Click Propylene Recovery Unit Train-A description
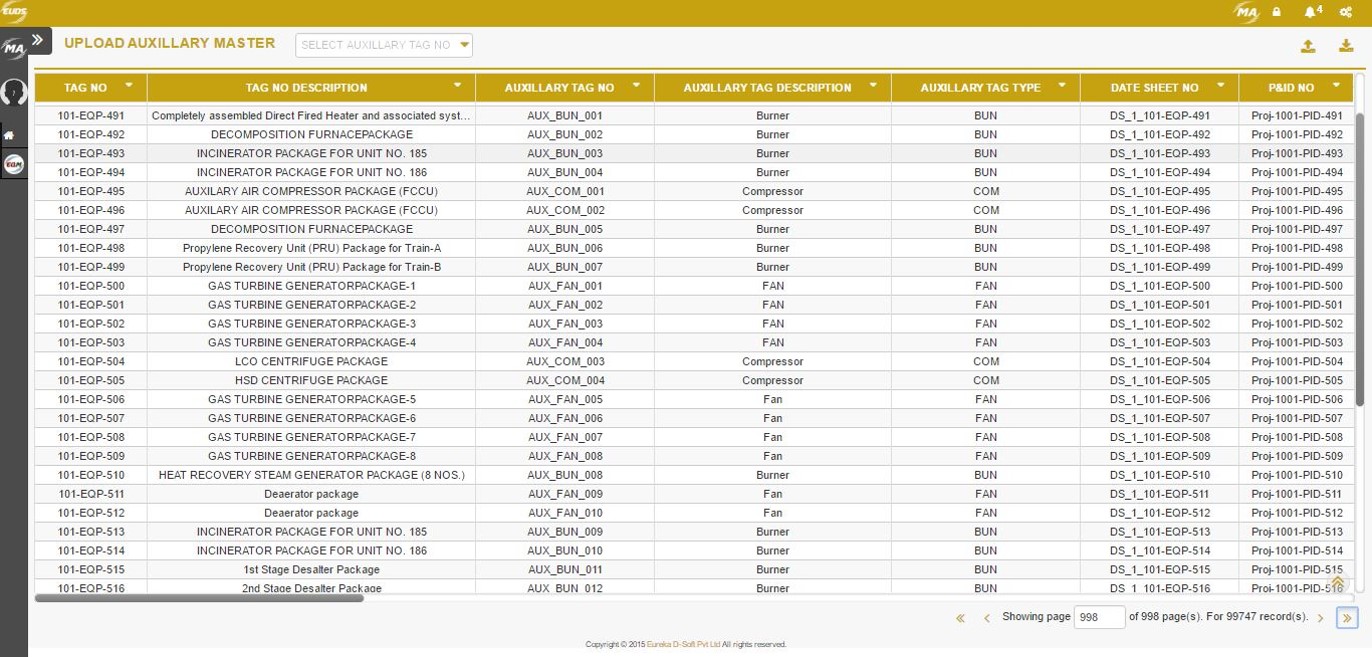This screenshot has height=657, width=1372. pos(311,249)
